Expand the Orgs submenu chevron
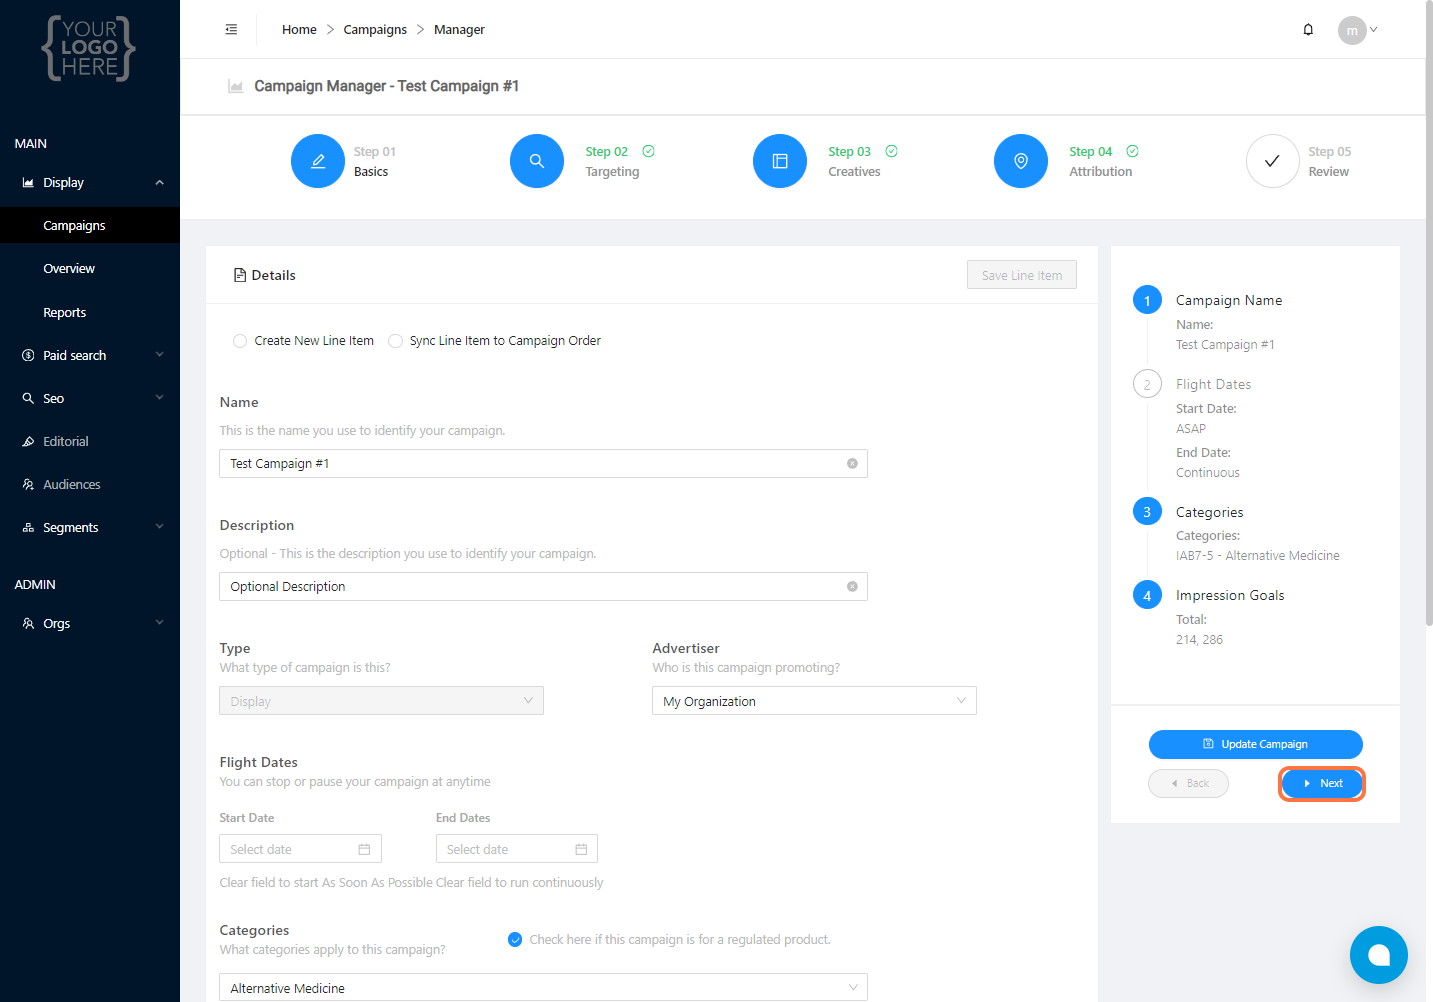1433x1002 pixels. 159,623
